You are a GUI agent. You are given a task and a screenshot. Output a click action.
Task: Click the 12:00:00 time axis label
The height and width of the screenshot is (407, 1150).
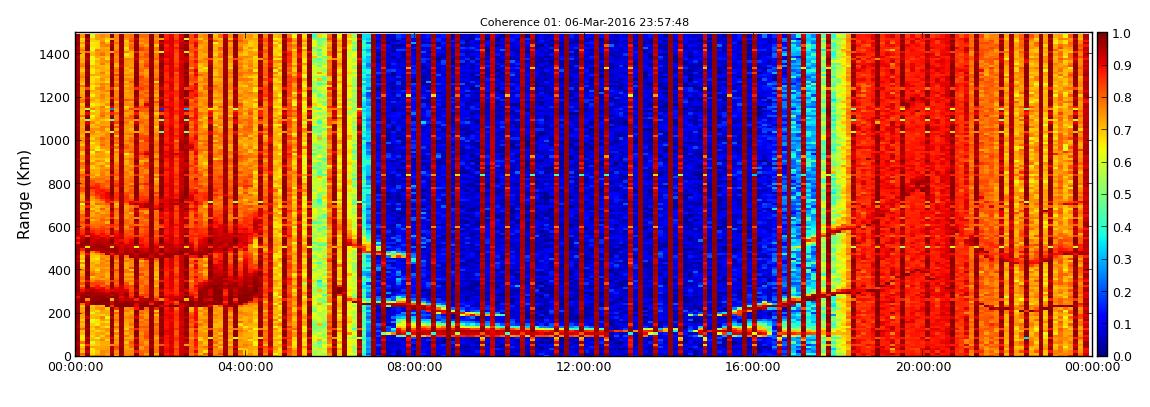click(x=585, y=367)
